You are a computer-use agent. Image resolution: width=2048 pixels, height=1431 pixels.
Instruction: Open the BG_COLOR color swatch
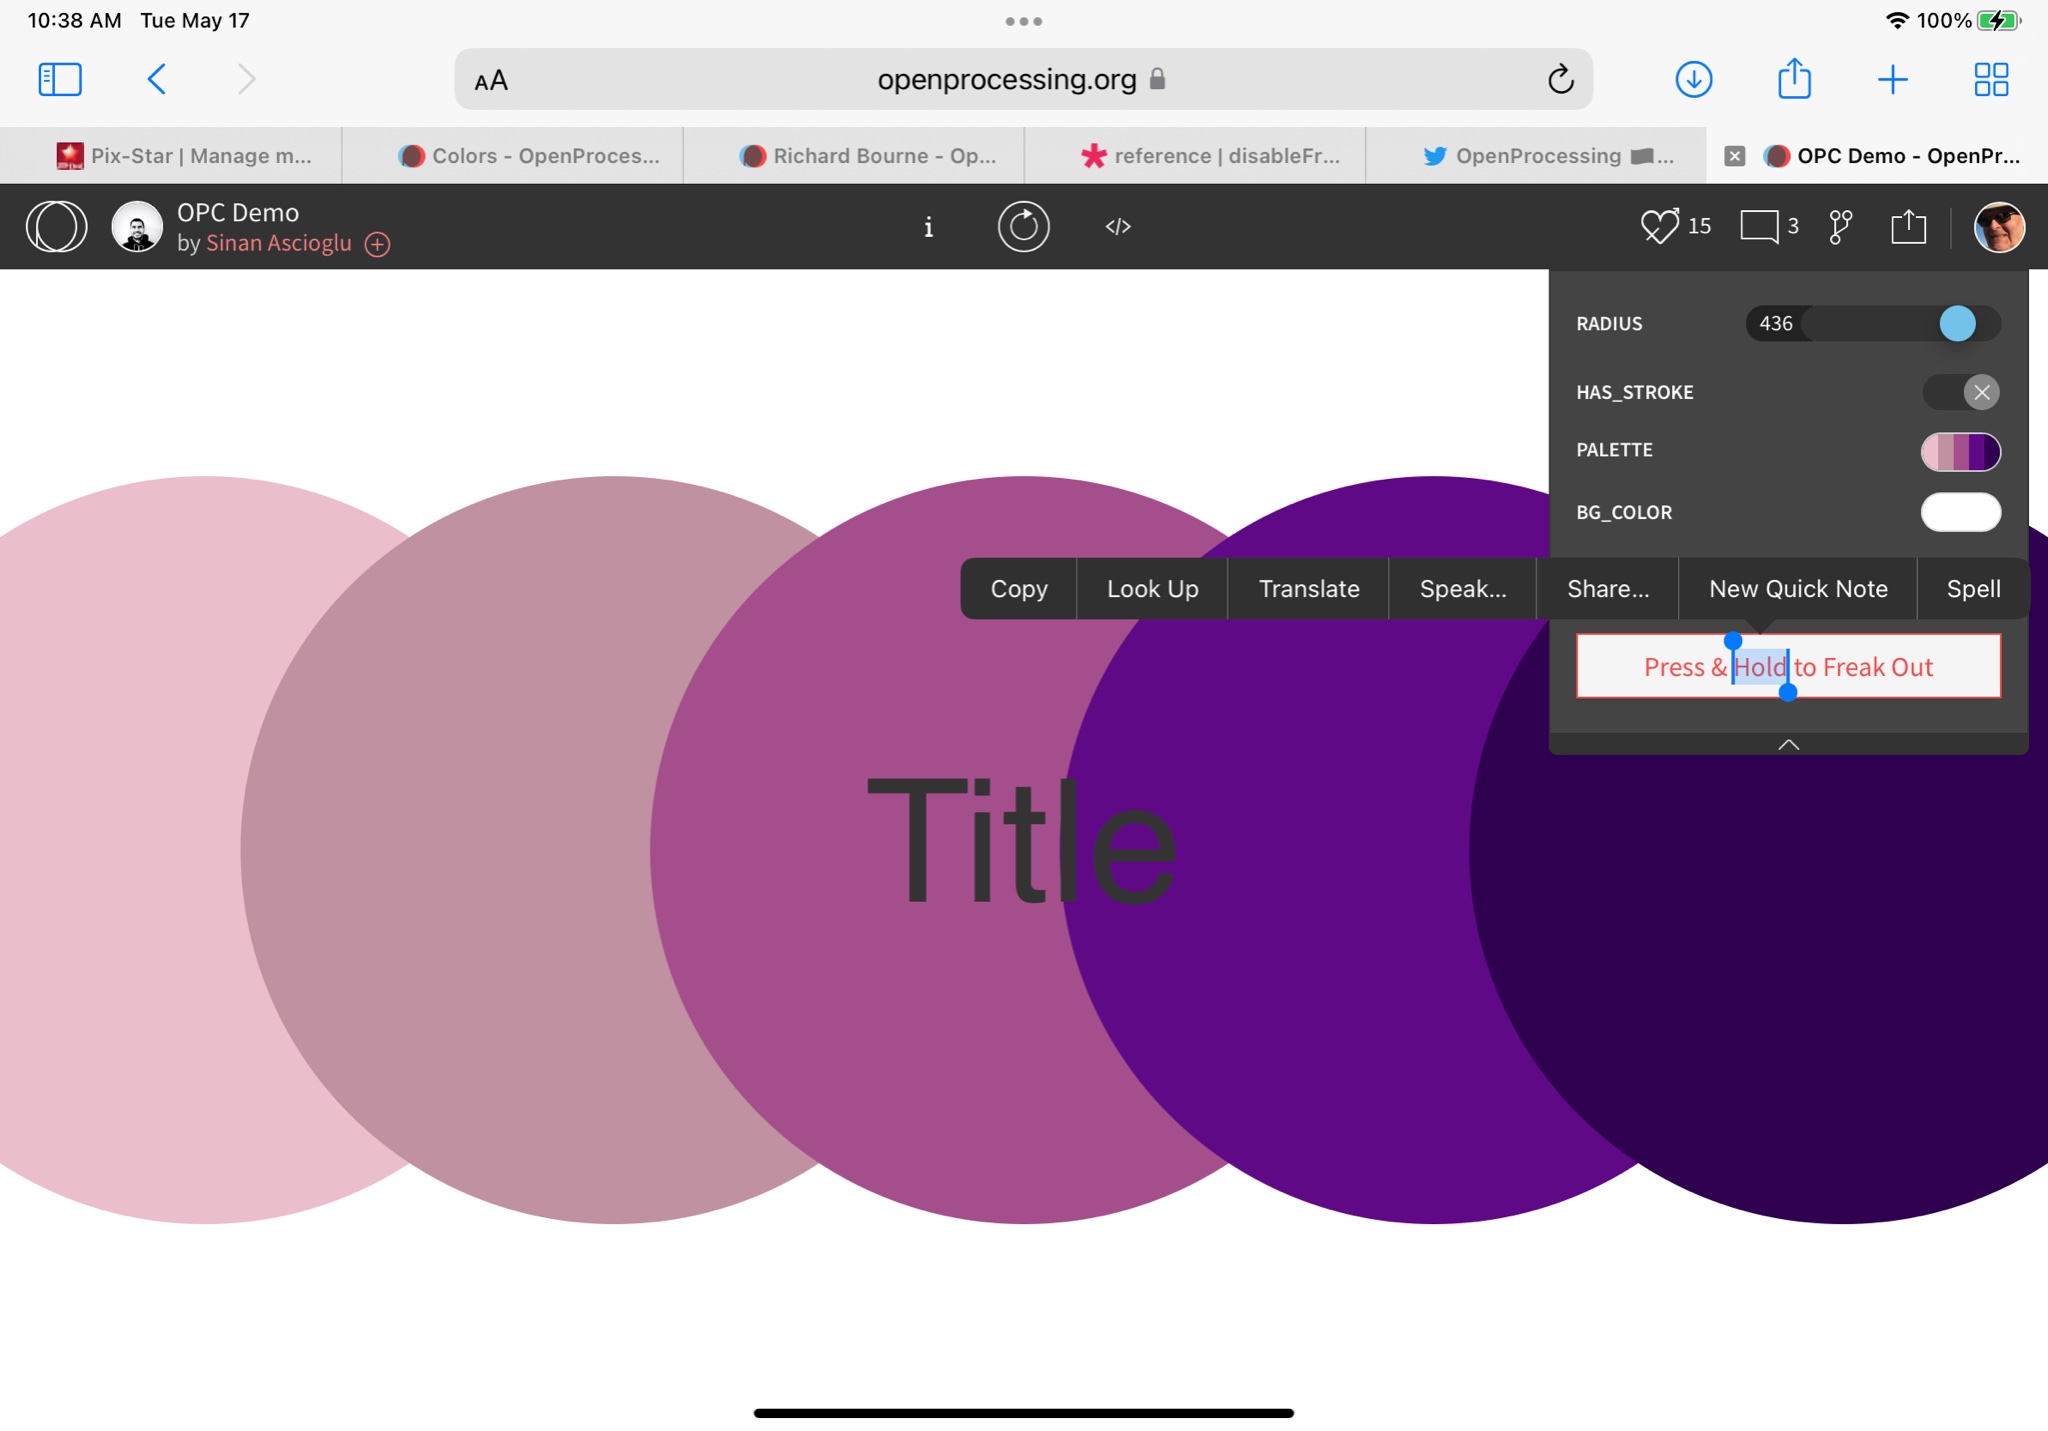click(x=1960, y=512)
